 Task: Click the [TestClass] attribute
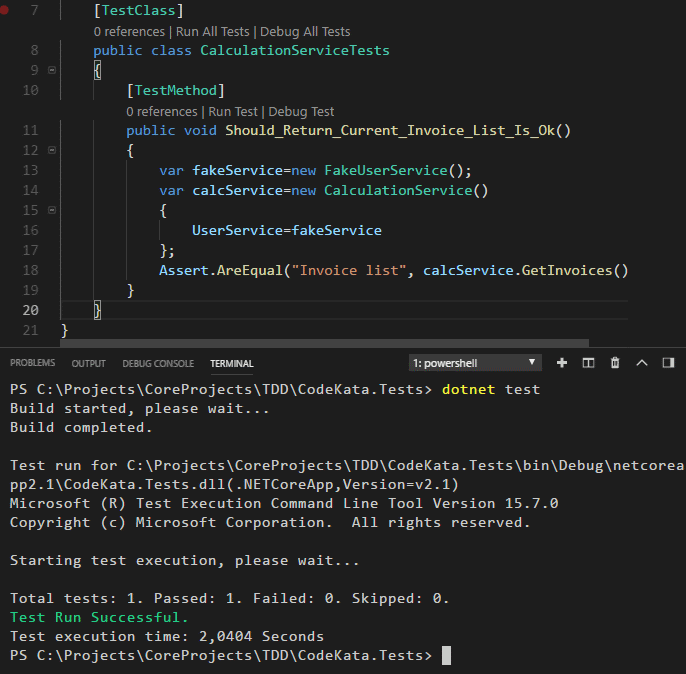pyautogui.click(x=138, y=10)
